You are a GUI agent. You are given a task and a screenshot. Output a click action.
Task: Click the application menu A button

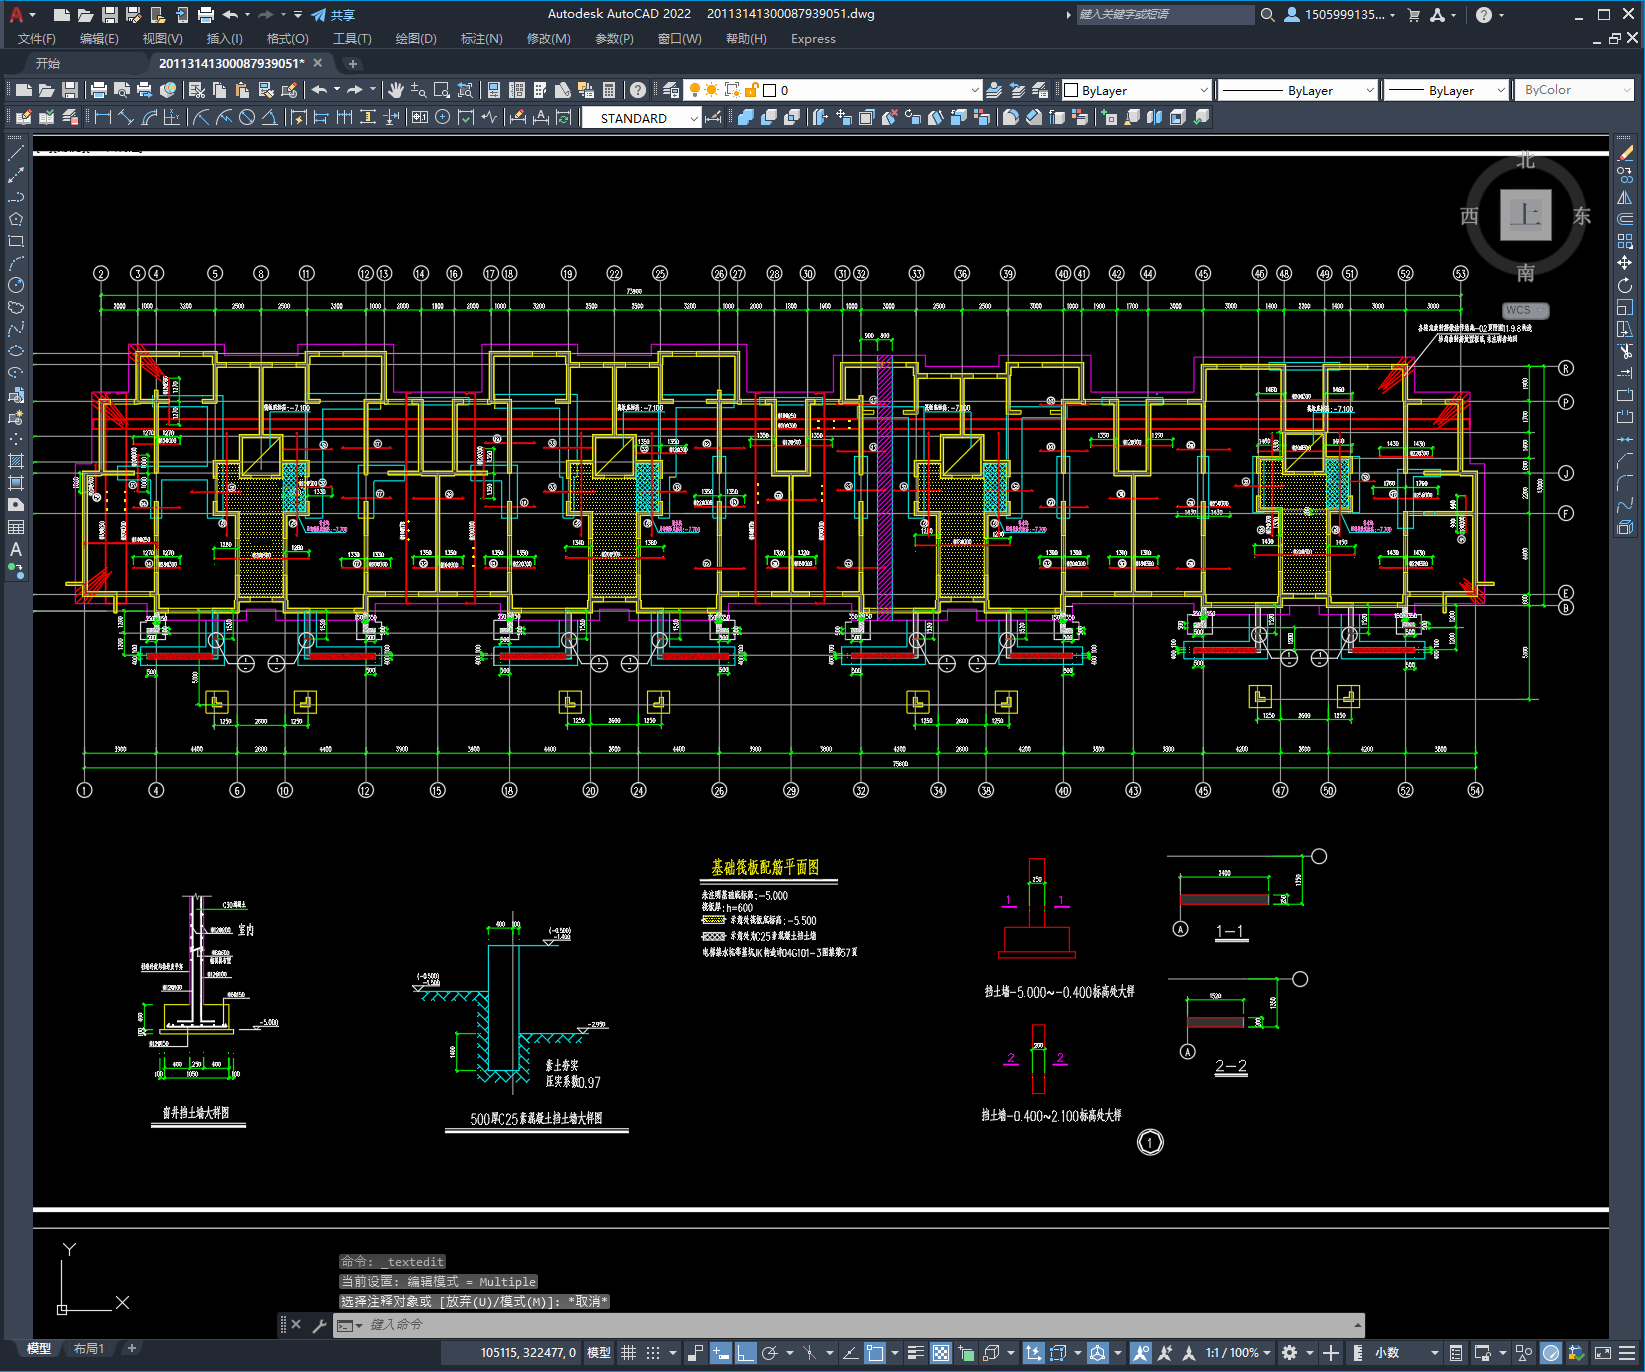pyautogui.click(x=17, y=15)
